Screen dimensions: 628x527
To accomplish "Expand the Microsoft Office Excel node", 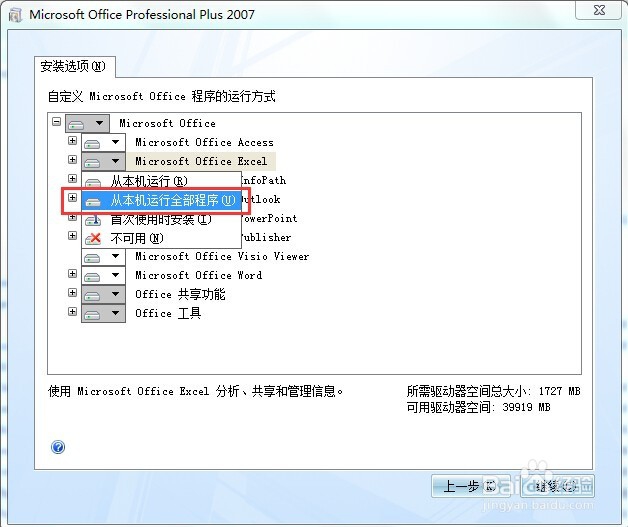I will pos(72,159).
